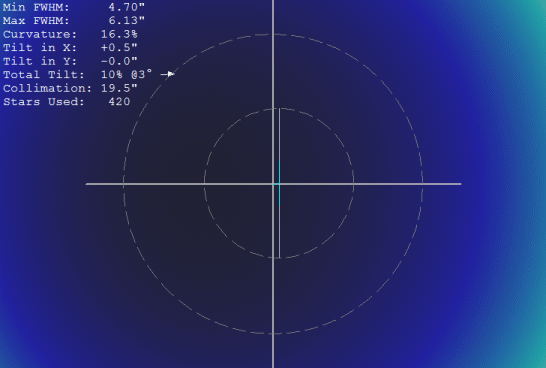Click the tilt direction arrow icon
Screen dimensions: 546x368
(167, 74)
